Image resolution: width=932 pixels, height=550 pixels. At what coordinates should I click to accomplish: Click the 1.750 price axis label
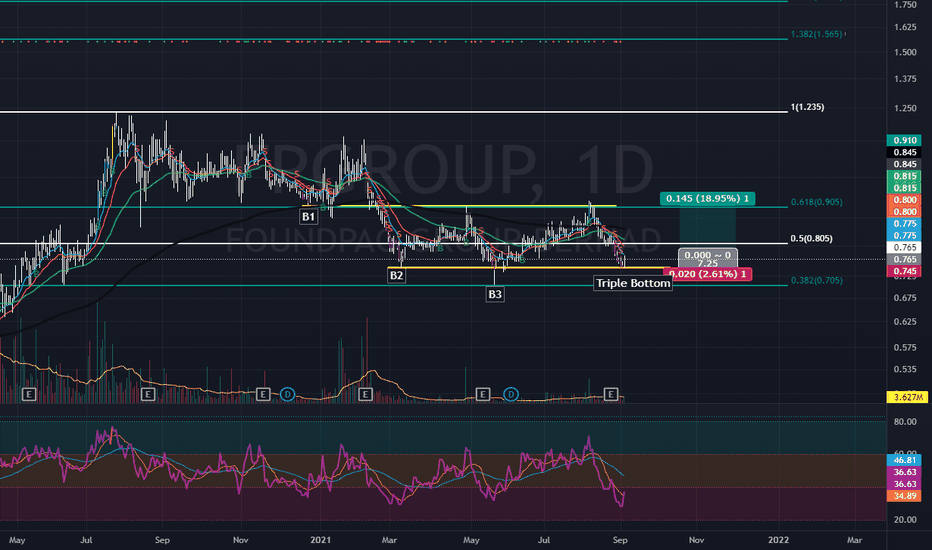coord(905,5)
